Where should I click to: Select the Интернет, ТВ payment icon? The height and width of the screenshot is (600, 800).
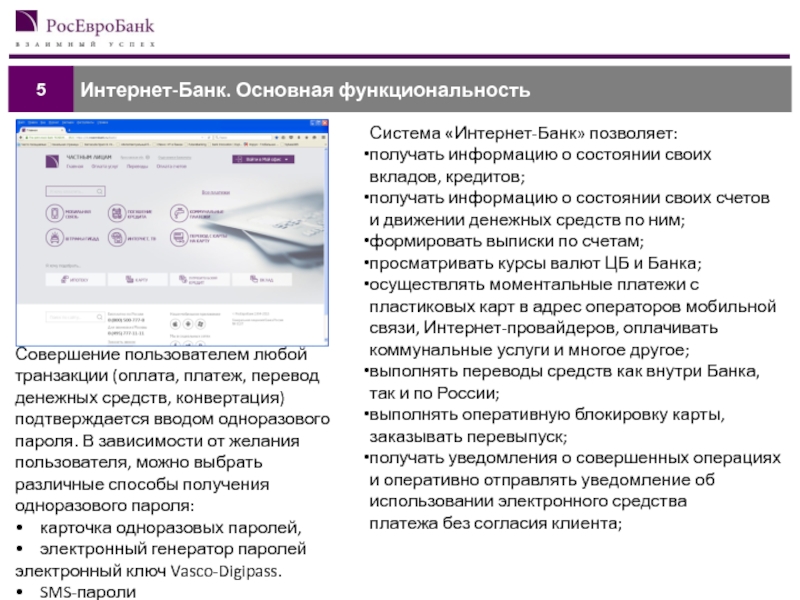coord(116,238)
